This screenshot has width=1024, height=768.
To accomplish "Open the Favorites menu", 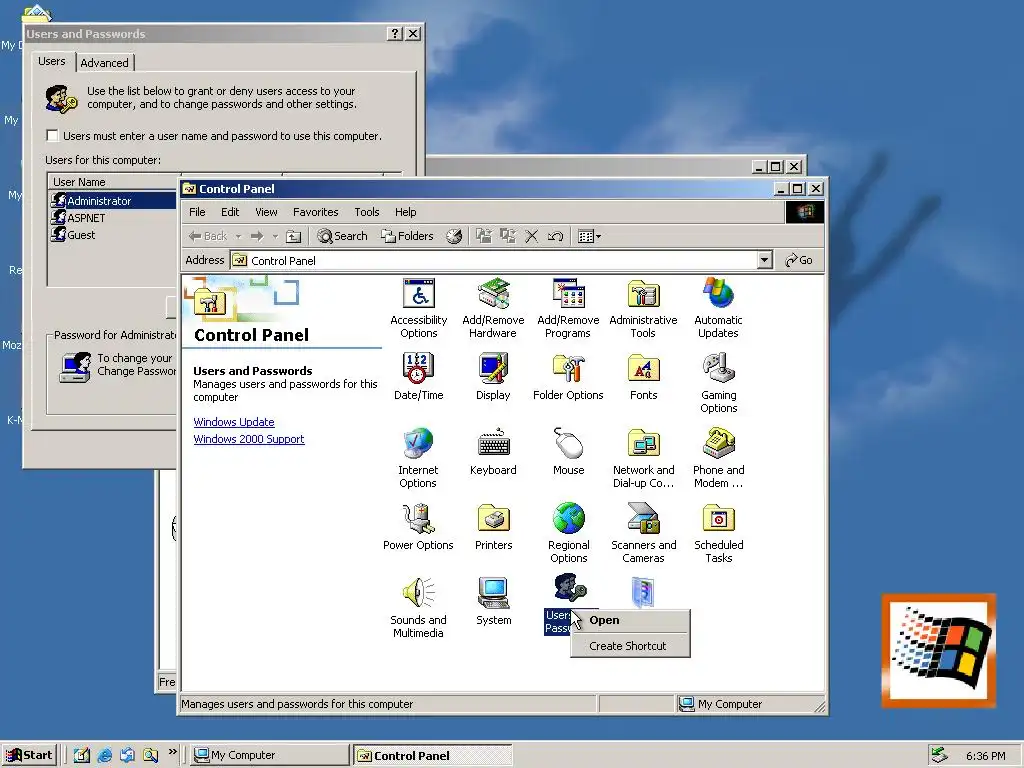I will (x=315, y=212).
